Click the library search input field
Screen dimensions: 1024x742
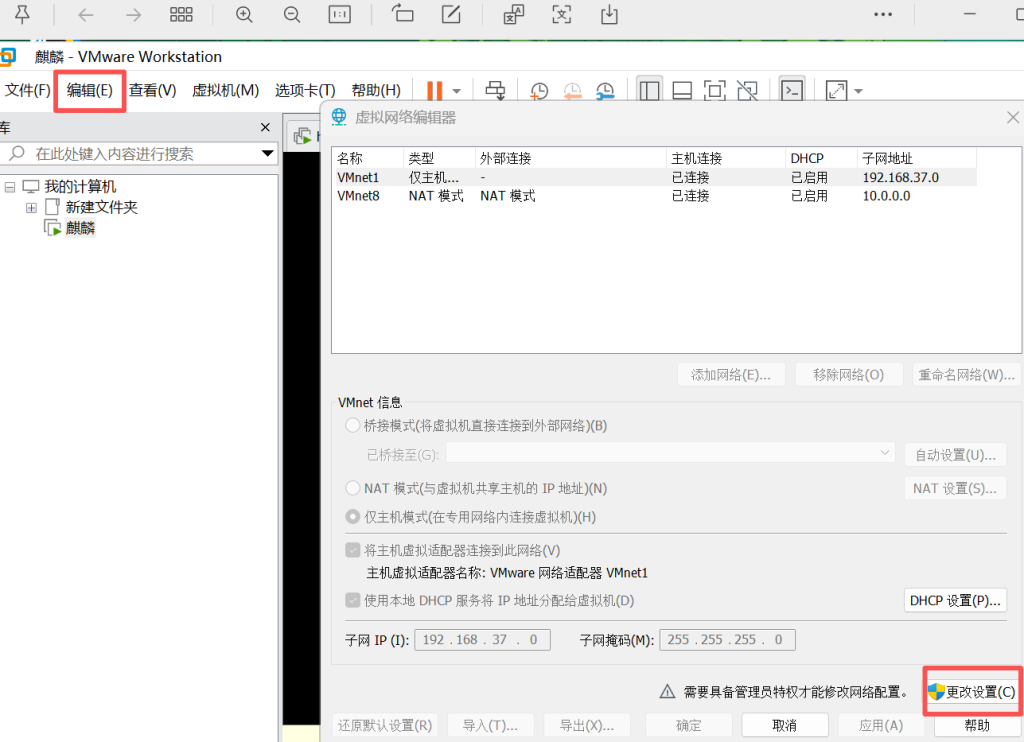point(140,154)
